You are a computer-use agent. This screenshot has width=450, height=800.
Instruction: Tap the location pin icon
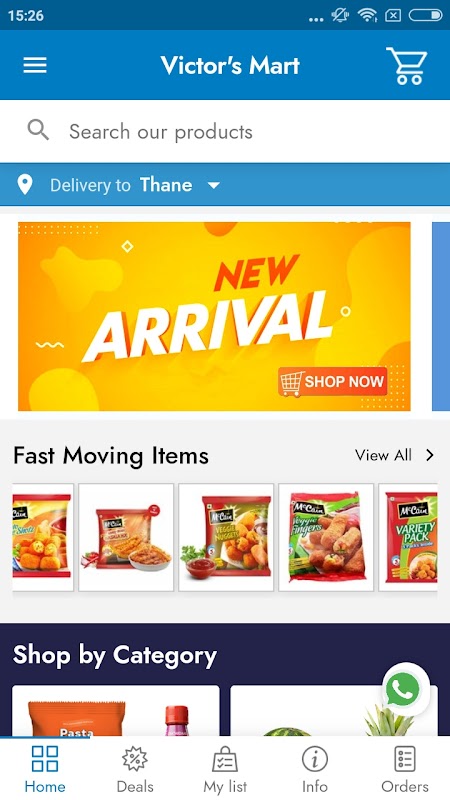(24, 185)
